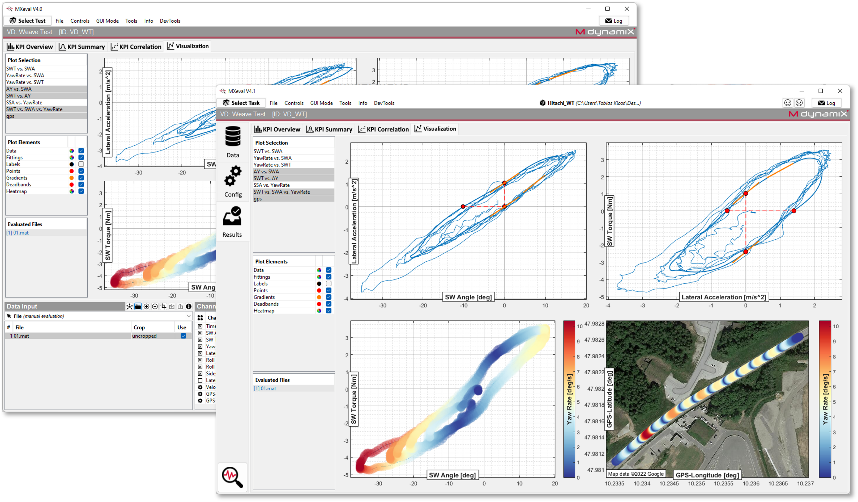Toggle Use checkbox for 01.mat in back window
858x502 pixels.
point(183,336)
